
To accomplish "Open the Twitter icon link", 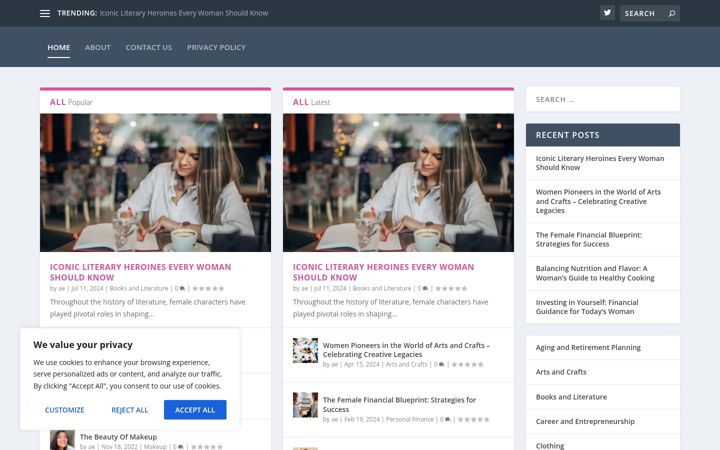I will coord(607,13).
